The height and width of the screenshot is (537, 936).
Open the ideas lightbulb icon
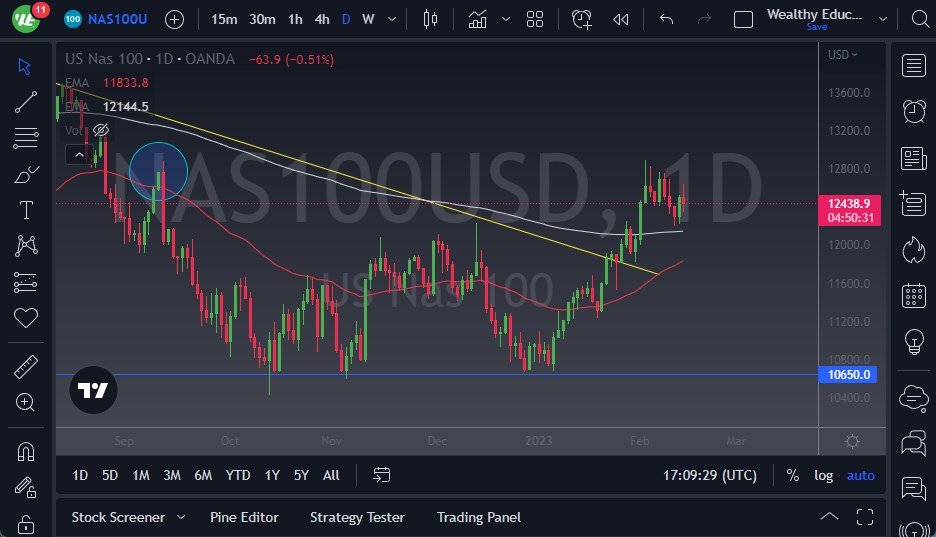(x=913, y=341)
